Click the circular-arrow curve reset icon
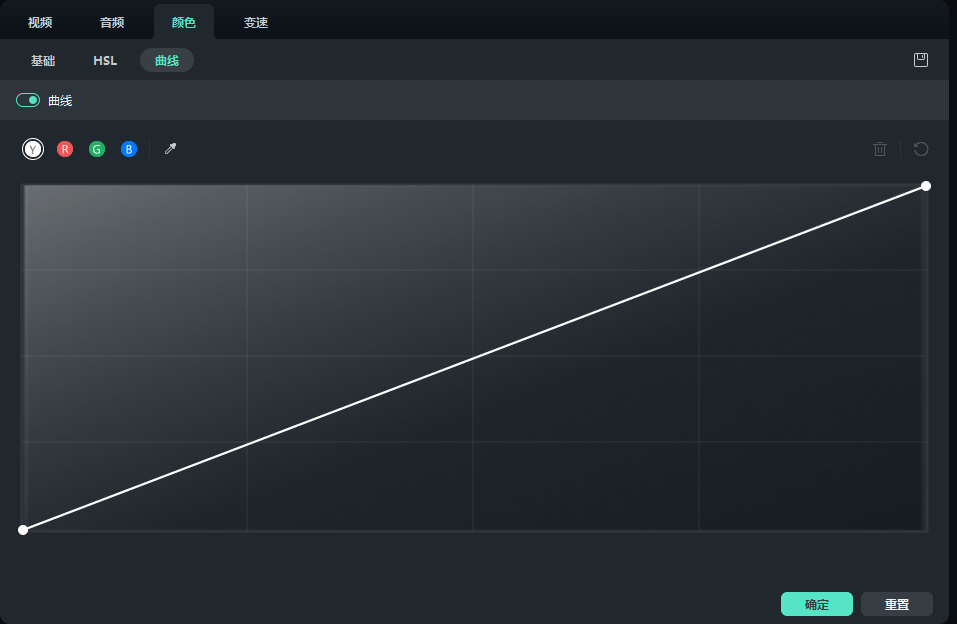The width and height of the screenshot is (957, 624). click(921, 149)
